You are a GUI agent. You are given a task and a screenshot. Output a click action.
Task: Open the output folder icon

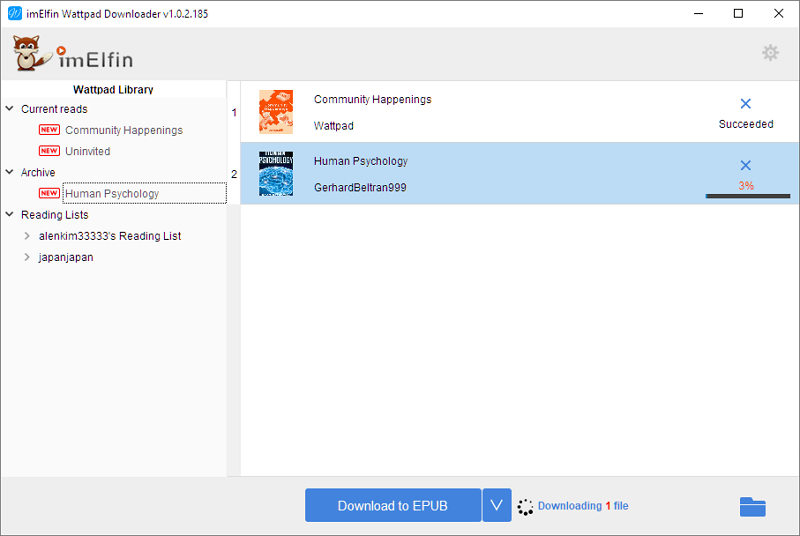(753, 506)
